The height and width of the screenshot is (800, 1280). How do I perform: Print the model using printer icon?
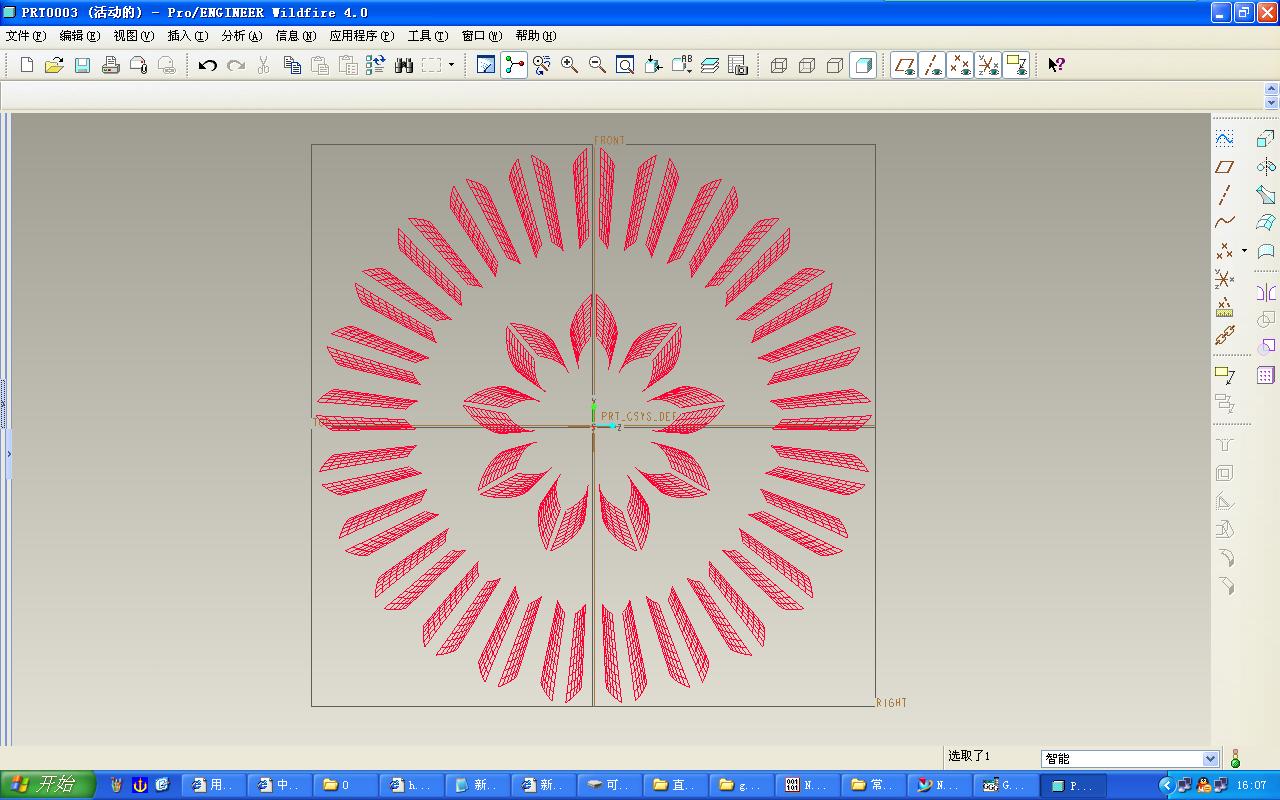tap(110, 65)
